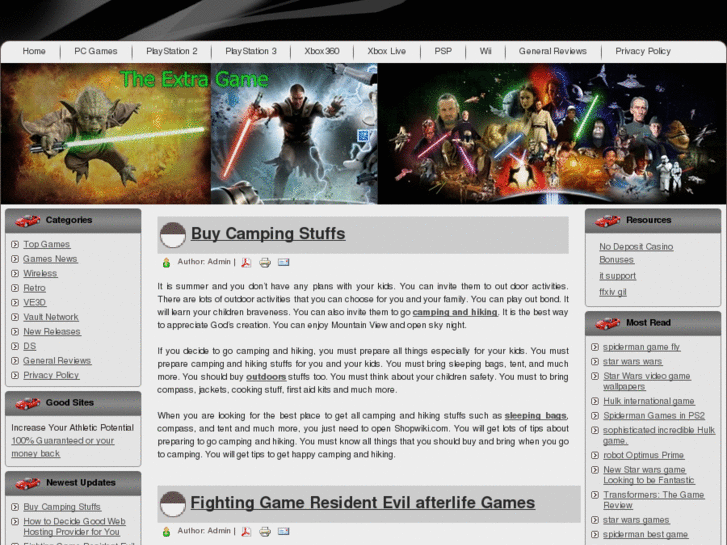Click author avatar icon under Buy Camping Stuffs
This screenshot has height=545, width=727.
tap(166, 263)
